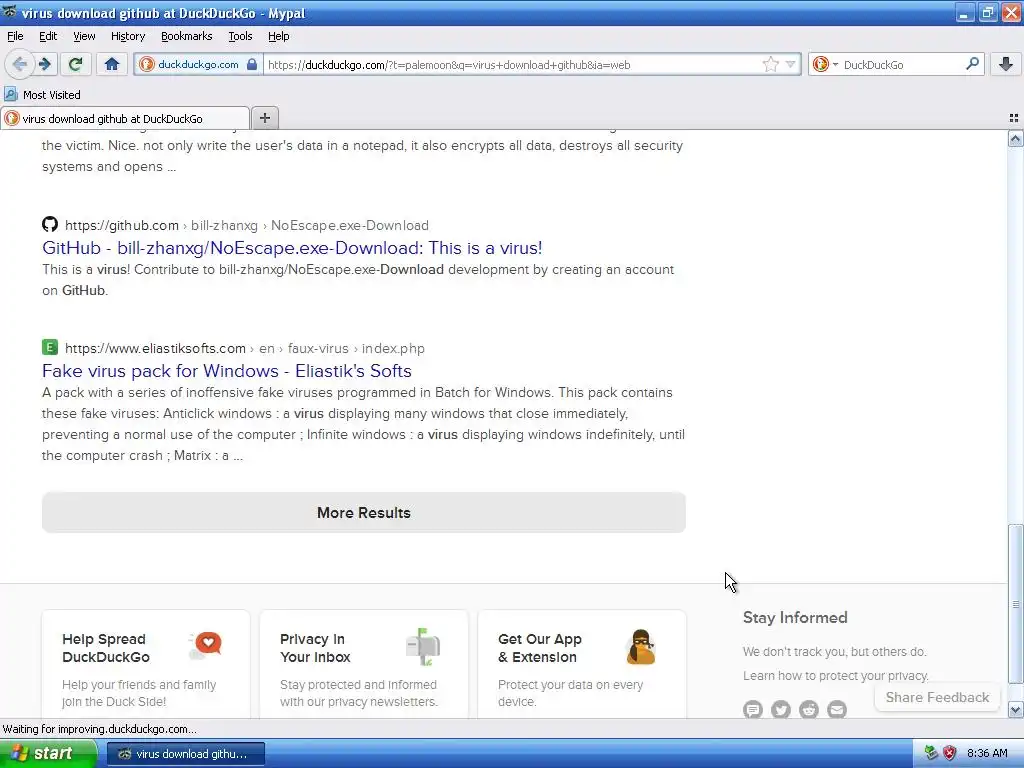
Task: Open Get Our App & Extension card
Action: (x=582, y=664)
